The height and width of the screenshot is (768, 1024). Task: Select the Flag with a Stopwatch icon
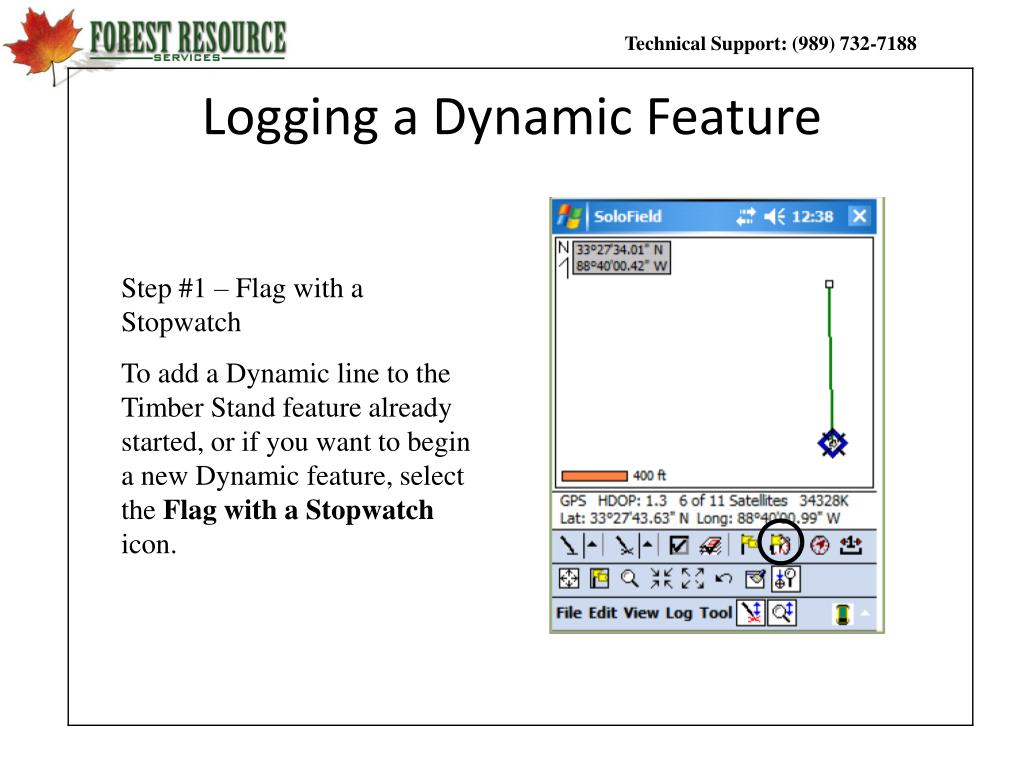tap(780, 544)
